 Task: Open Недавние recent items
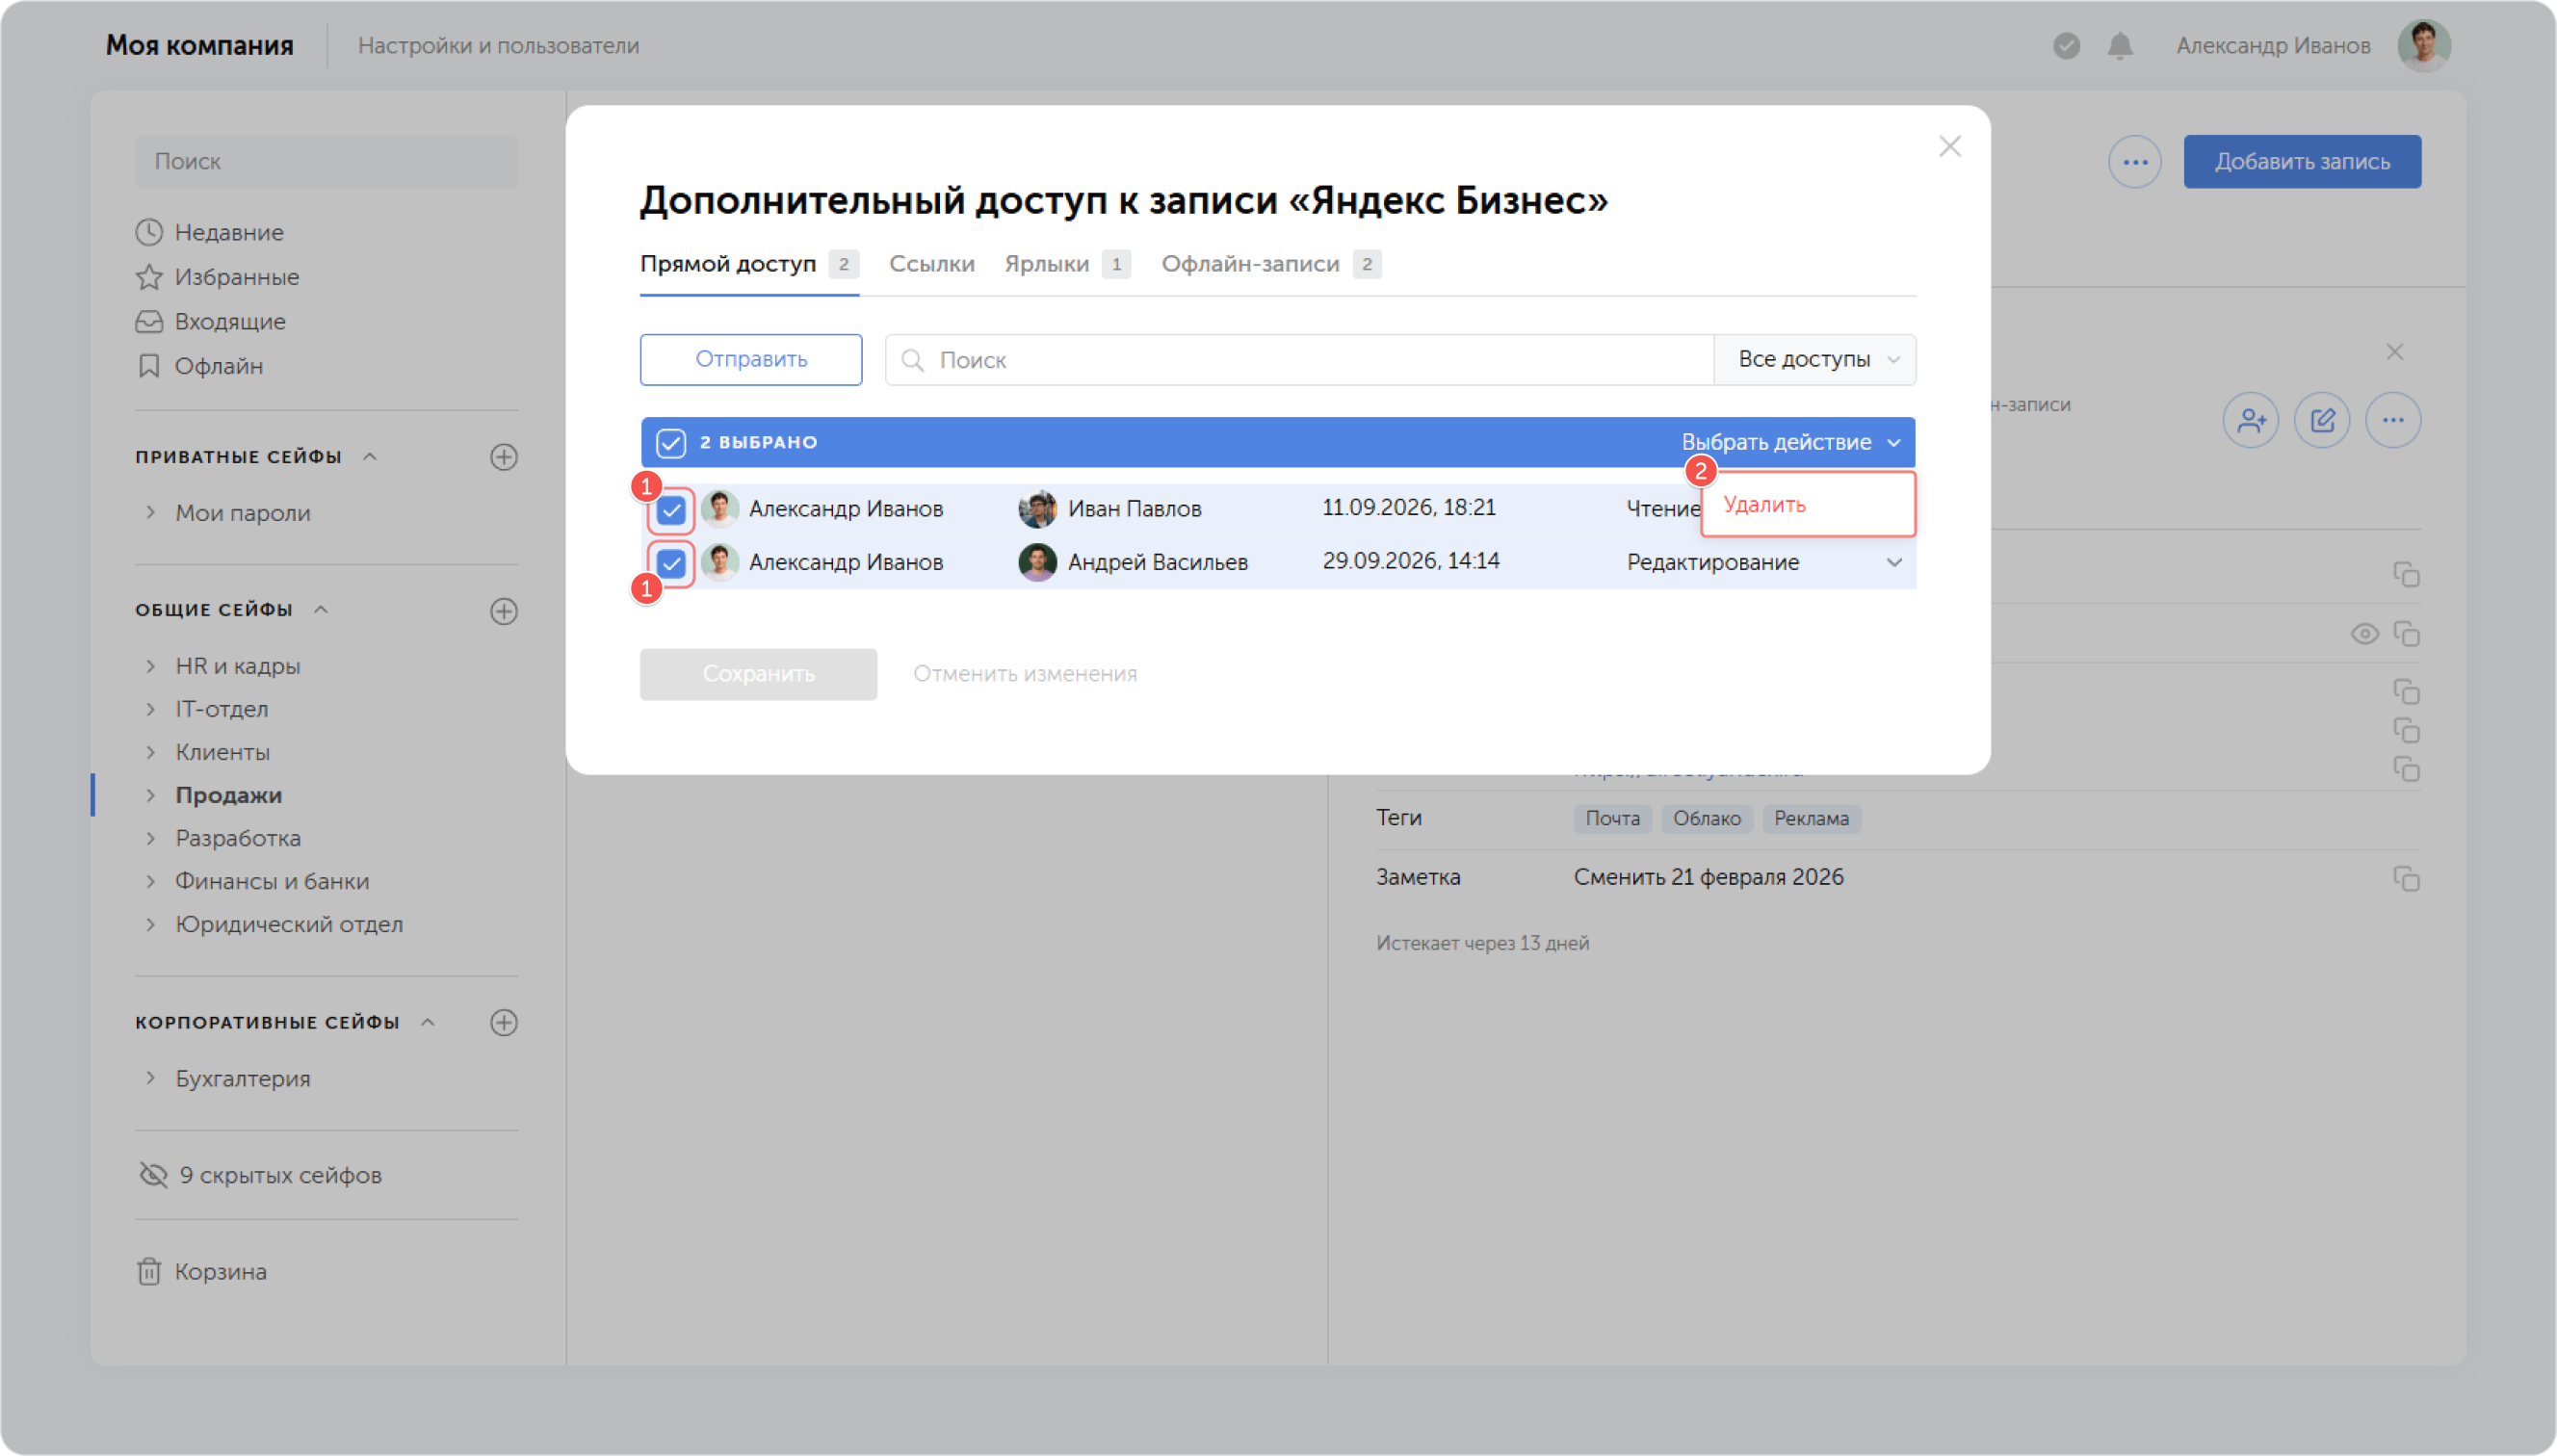pos(210,232)
